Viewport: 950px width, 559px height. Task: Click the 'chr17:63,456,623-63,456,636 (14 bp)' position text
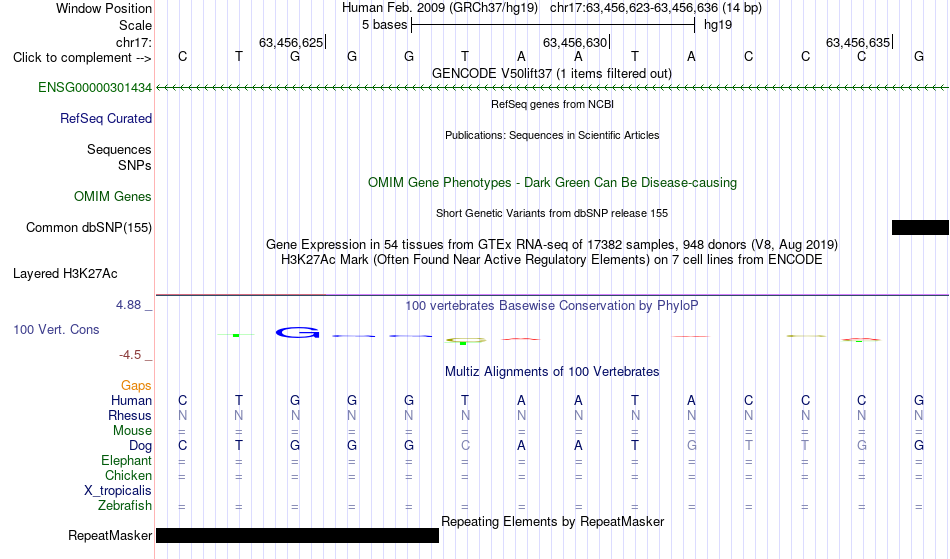(656, 8)
